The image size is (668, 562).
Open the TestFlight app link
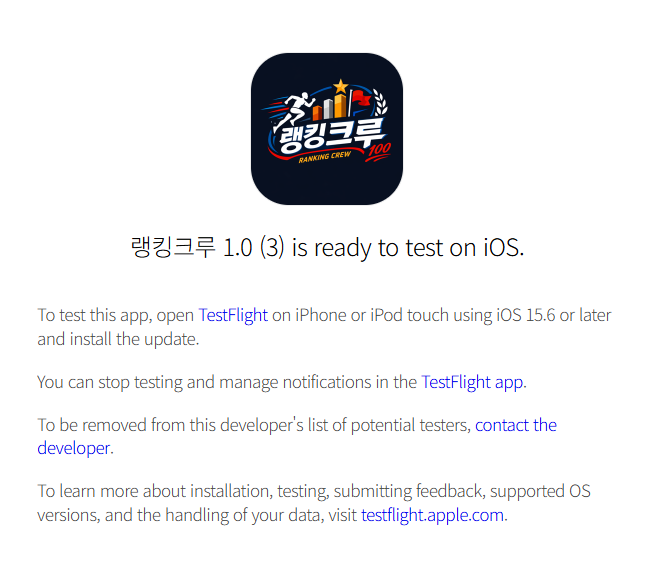tap(472, 382)
